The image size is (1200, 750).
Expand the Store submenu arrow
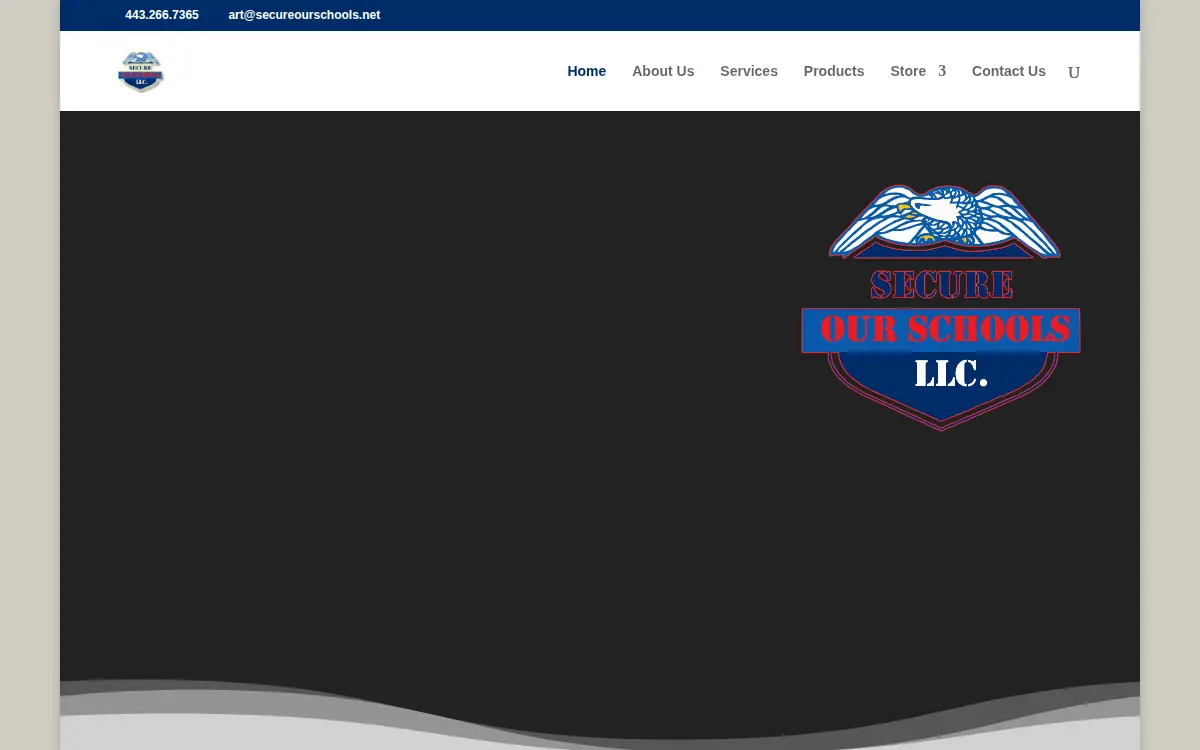click(x=942, y=71)
